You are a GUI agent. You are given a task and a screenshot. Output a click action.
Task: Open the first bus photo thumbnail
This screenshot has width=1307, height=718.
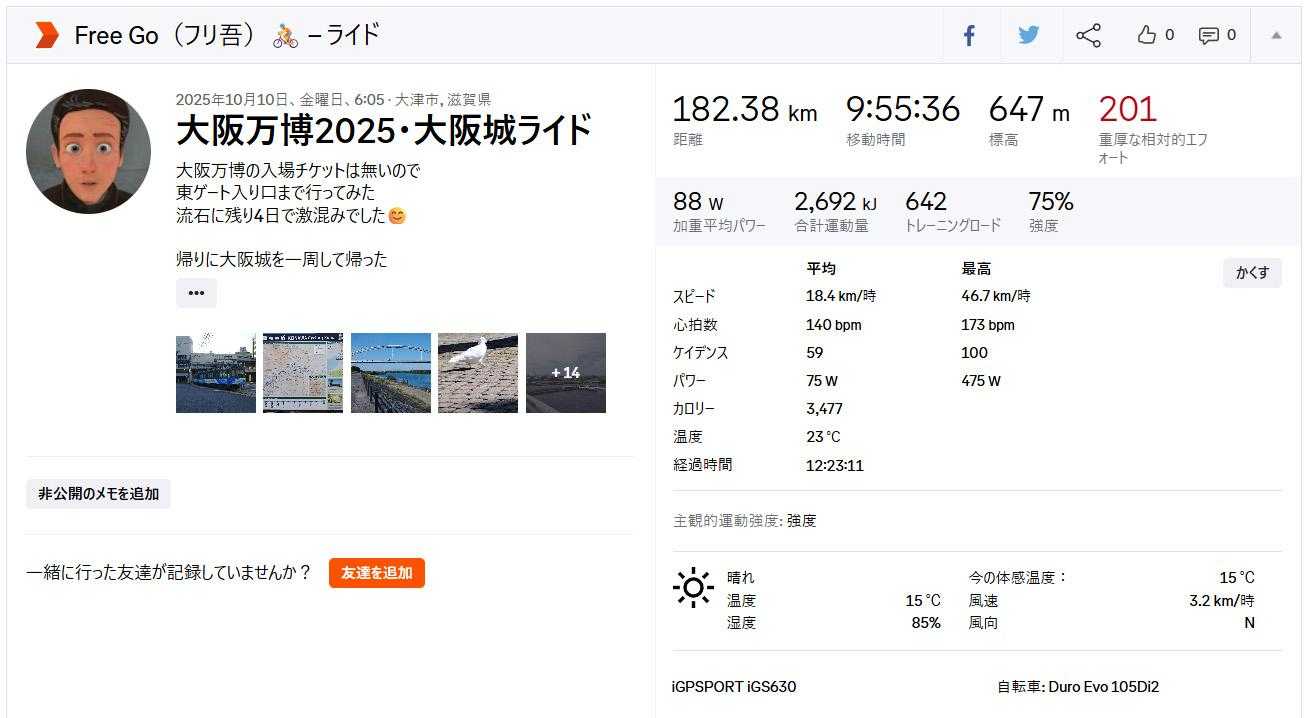click(215, 373)
